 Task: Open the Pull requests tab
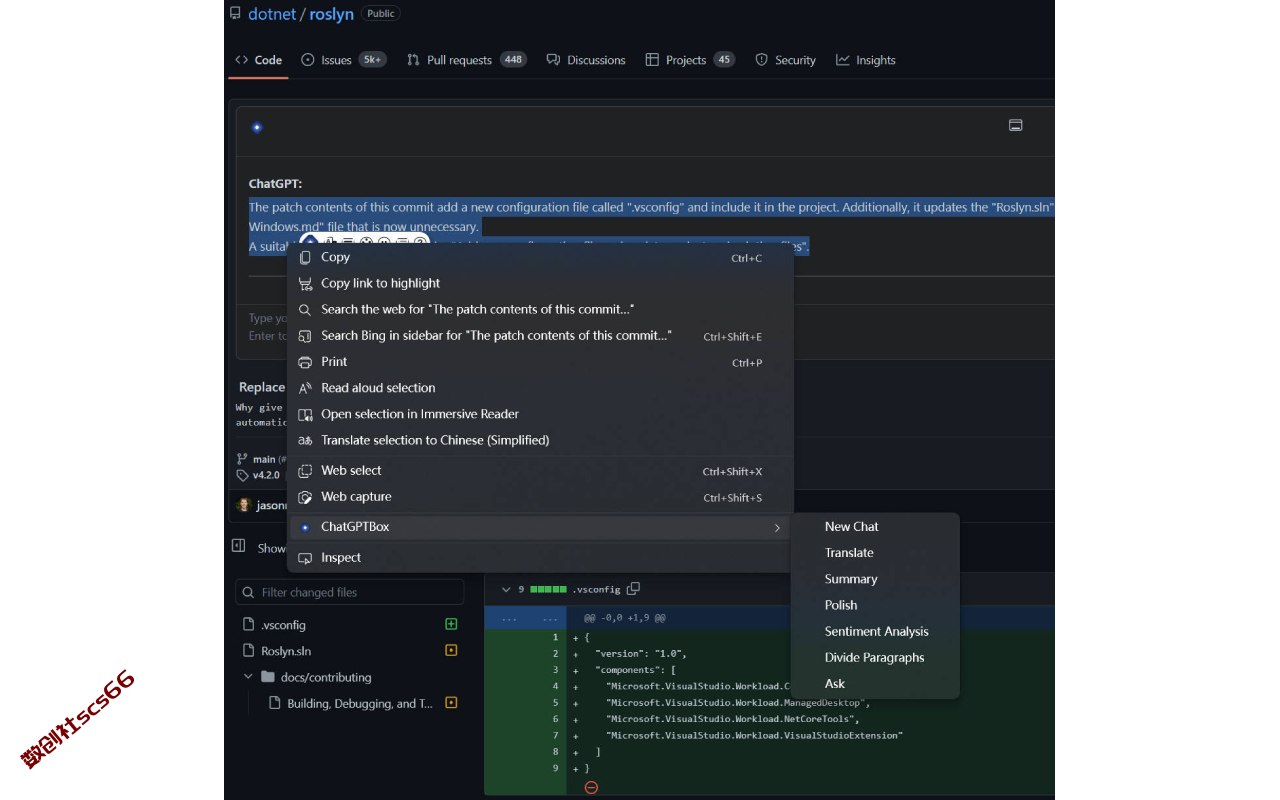(x=466, y=60)
